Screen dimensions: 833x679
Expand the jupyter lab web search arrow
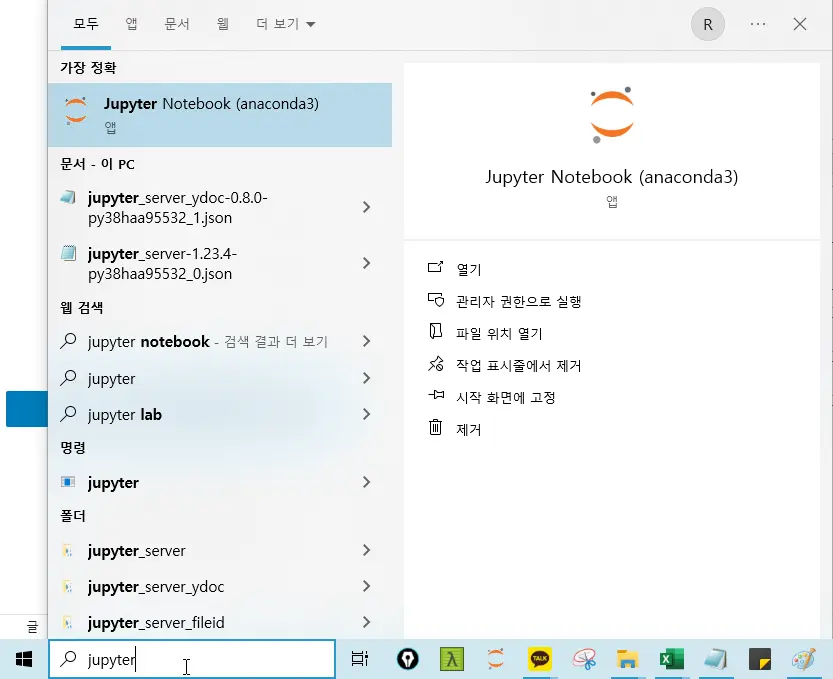tap(366, 414)
